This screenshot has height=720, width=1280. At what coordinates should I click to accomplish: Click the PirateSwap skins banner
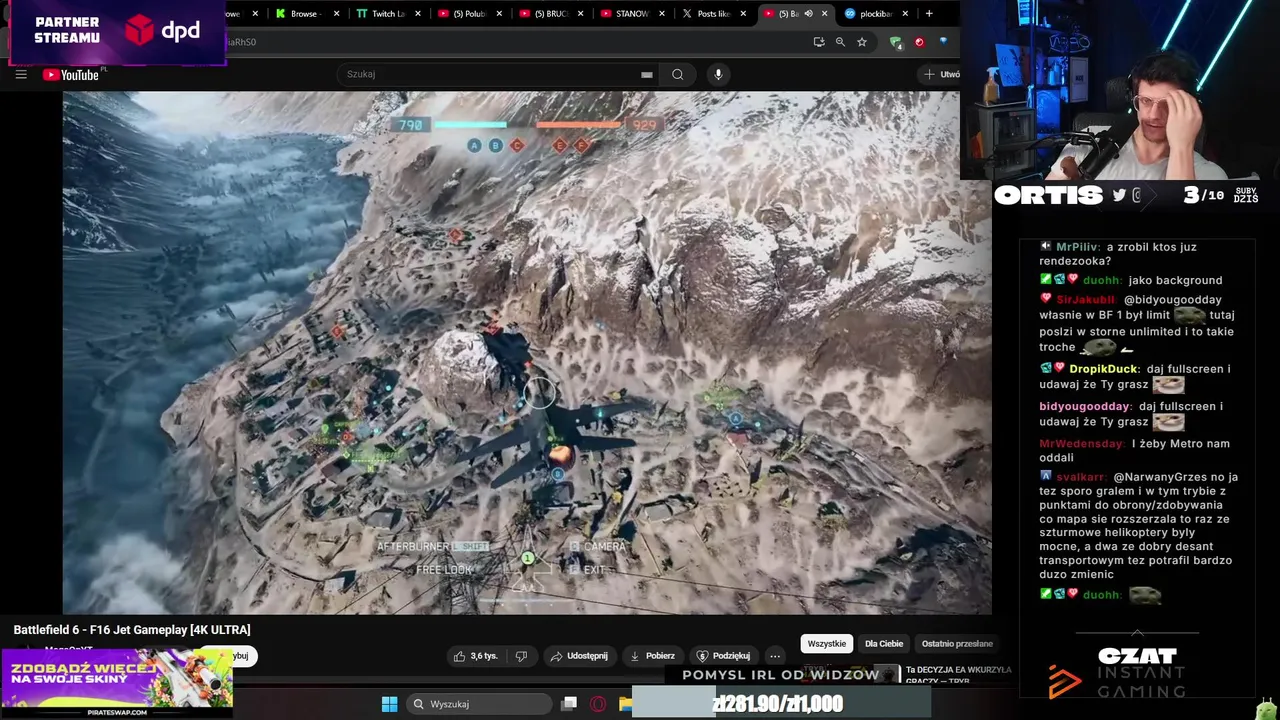pyautogui.click(x=117, y=683)
